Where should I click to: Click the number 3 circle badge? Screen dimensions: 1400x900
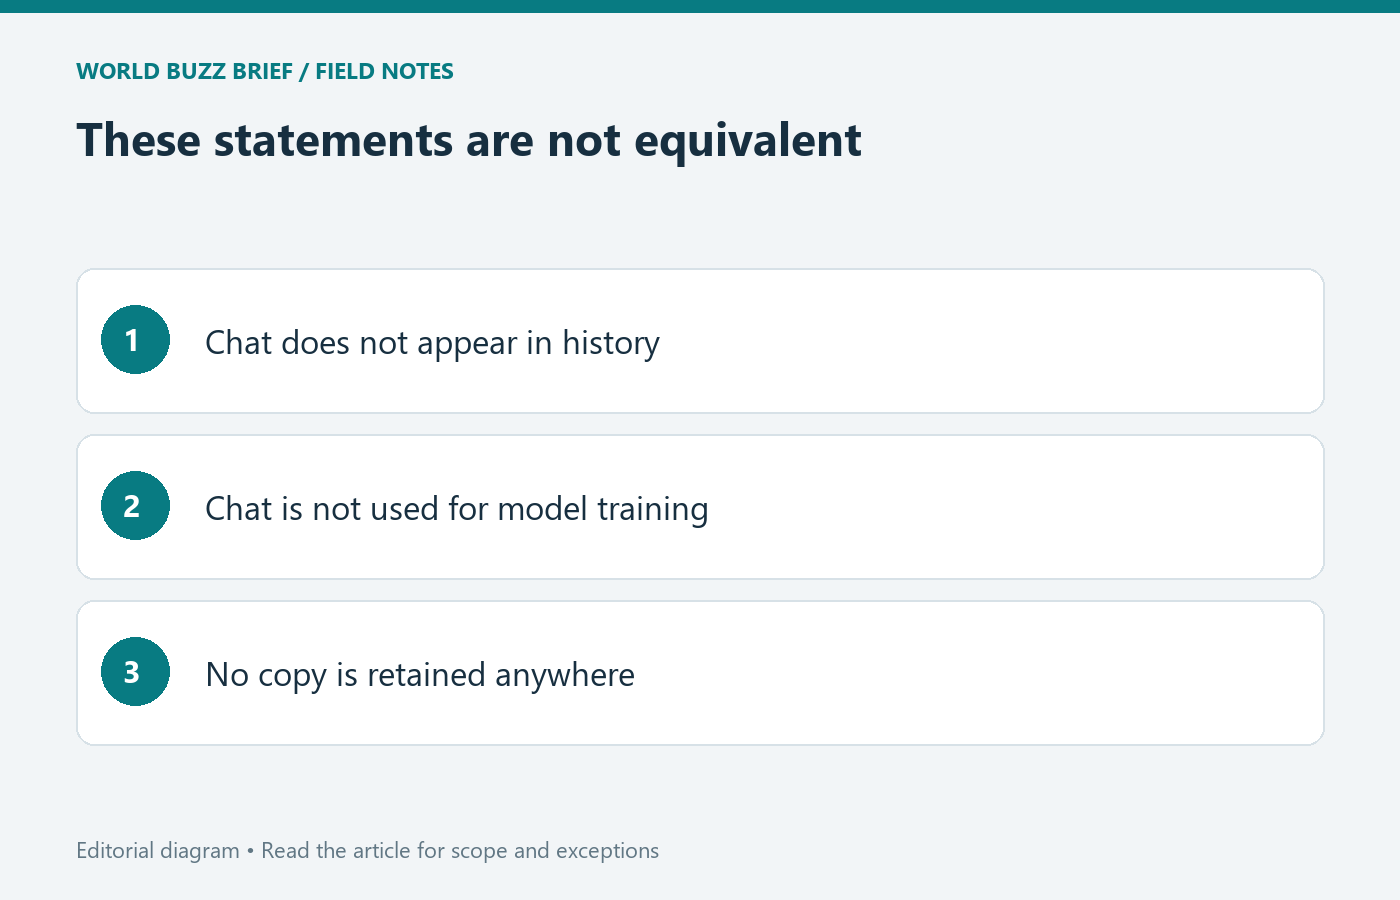135,672
